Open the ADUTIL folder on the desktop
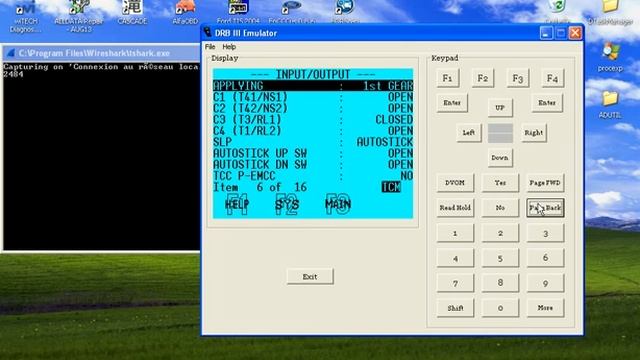 610,104
